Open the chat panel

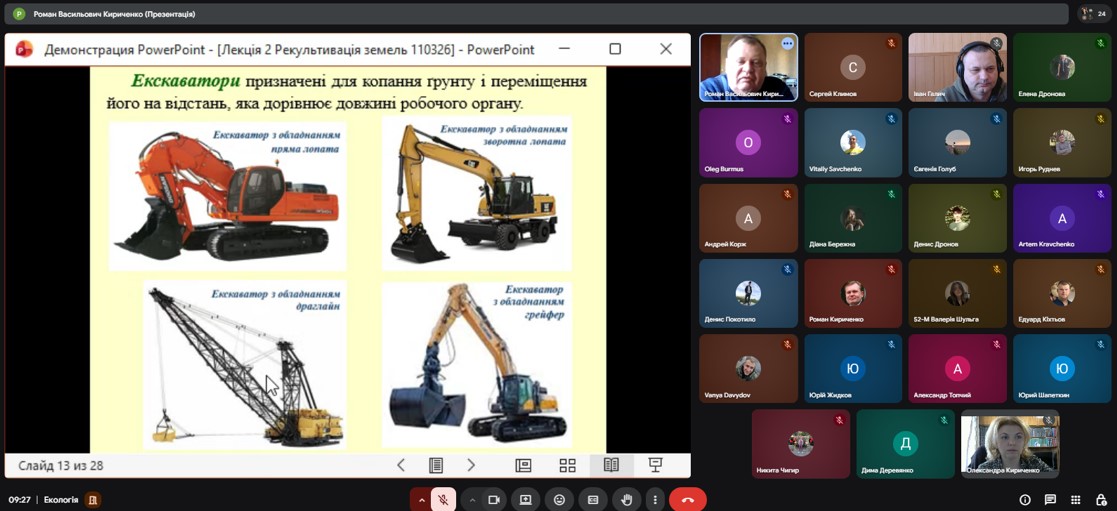click(1050, 500)
